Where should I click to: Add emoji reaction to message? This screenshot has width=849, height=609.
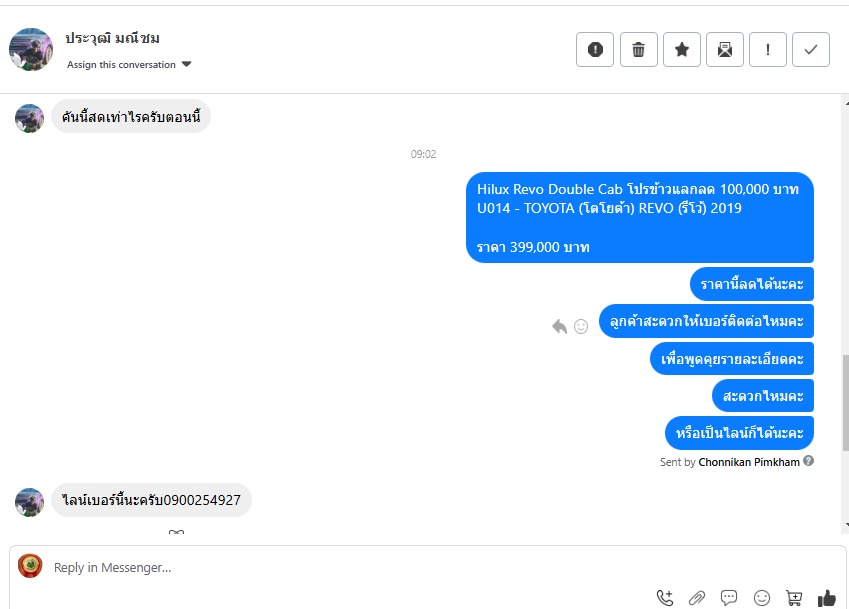[x=581, y=326]
